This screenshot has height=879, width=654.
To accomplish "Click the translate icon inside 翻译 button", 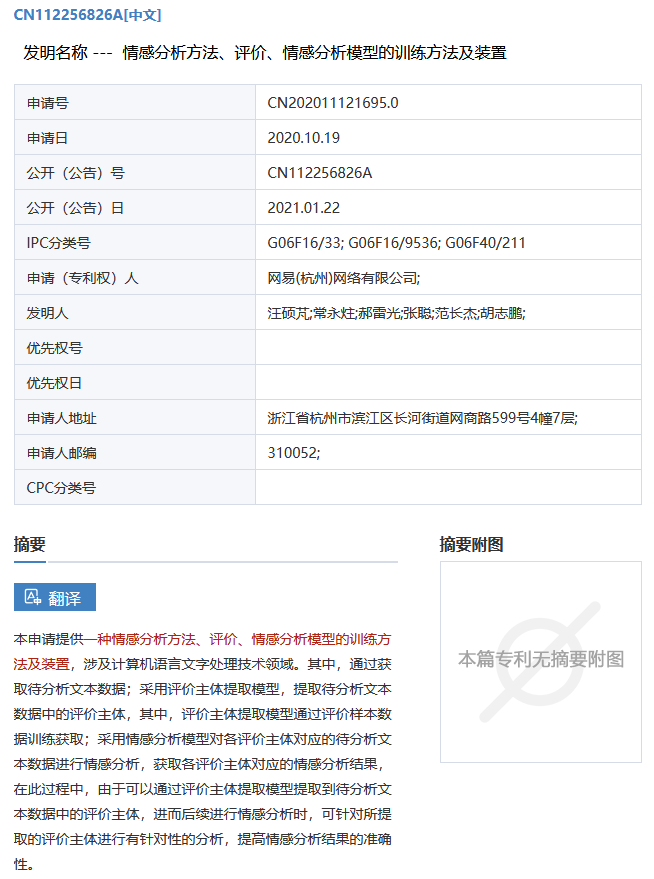I will click(33, 597).
